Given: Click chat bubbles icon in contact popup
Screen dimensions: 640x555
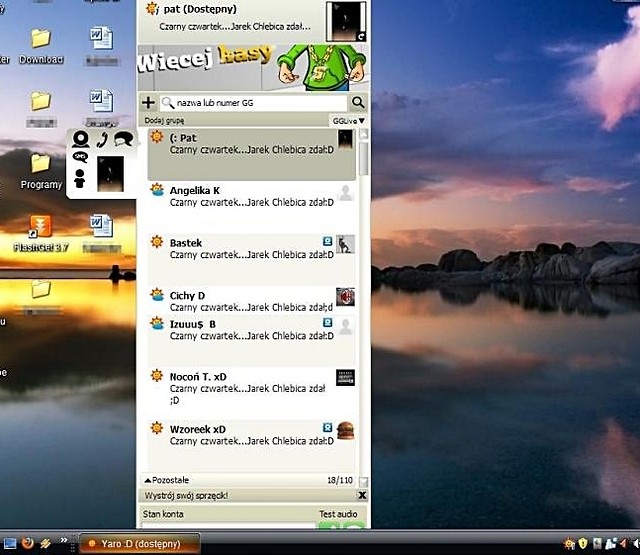Looking at the screenshot, I should (124, 139).
